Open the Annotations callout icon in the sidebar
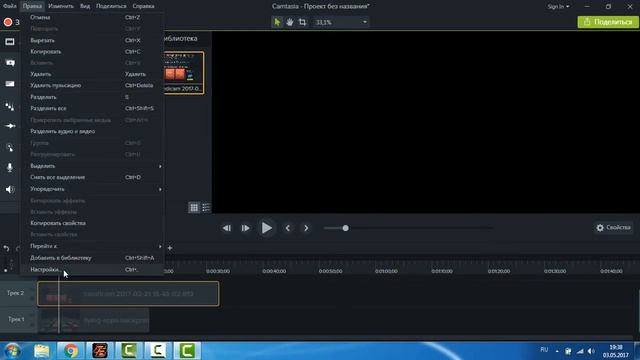 coord(10,62)
